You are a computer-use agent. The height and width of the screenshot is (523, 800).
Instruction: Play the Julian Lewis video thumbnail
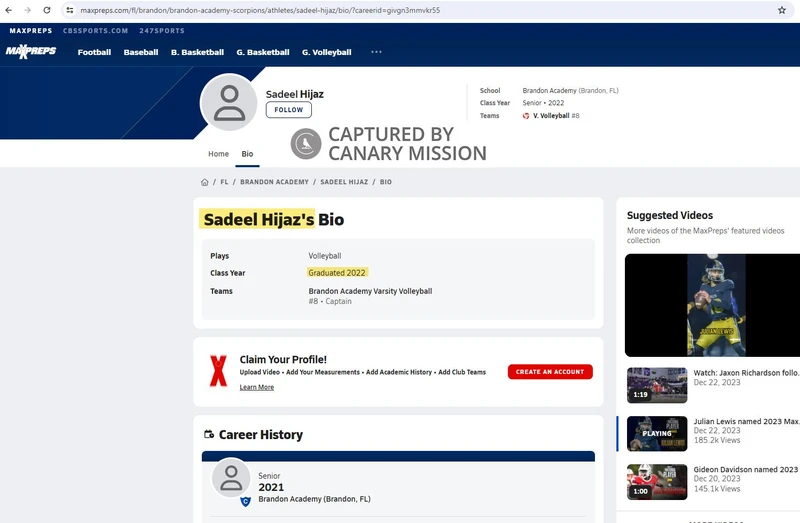pyautogui.click(x=657, y=433)
